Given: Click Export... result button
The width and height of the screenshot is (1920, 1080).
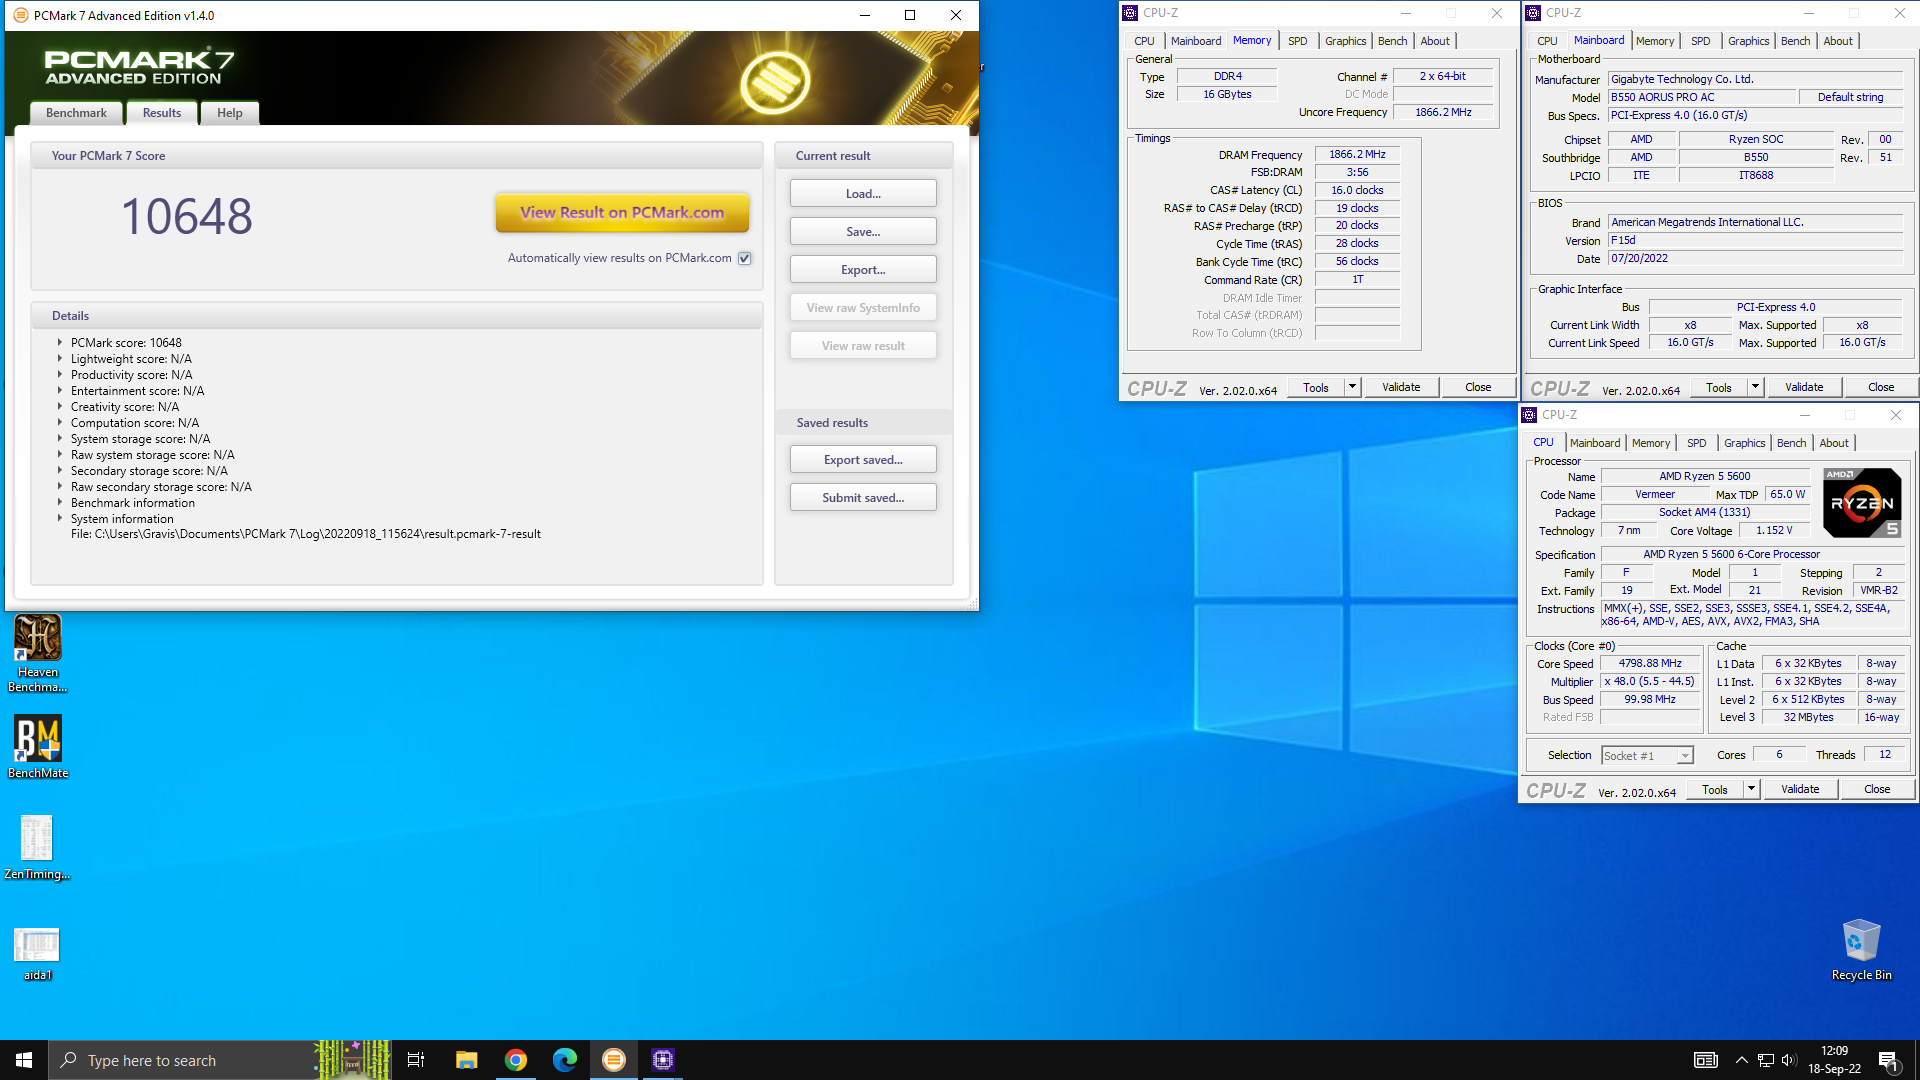Looking at the screenshot, I should pyautogui.click(x=863, y=270).
